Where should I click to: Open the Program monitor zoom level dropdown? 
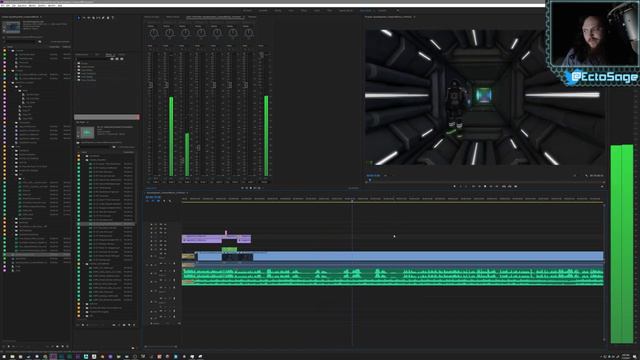coord(386,176)
